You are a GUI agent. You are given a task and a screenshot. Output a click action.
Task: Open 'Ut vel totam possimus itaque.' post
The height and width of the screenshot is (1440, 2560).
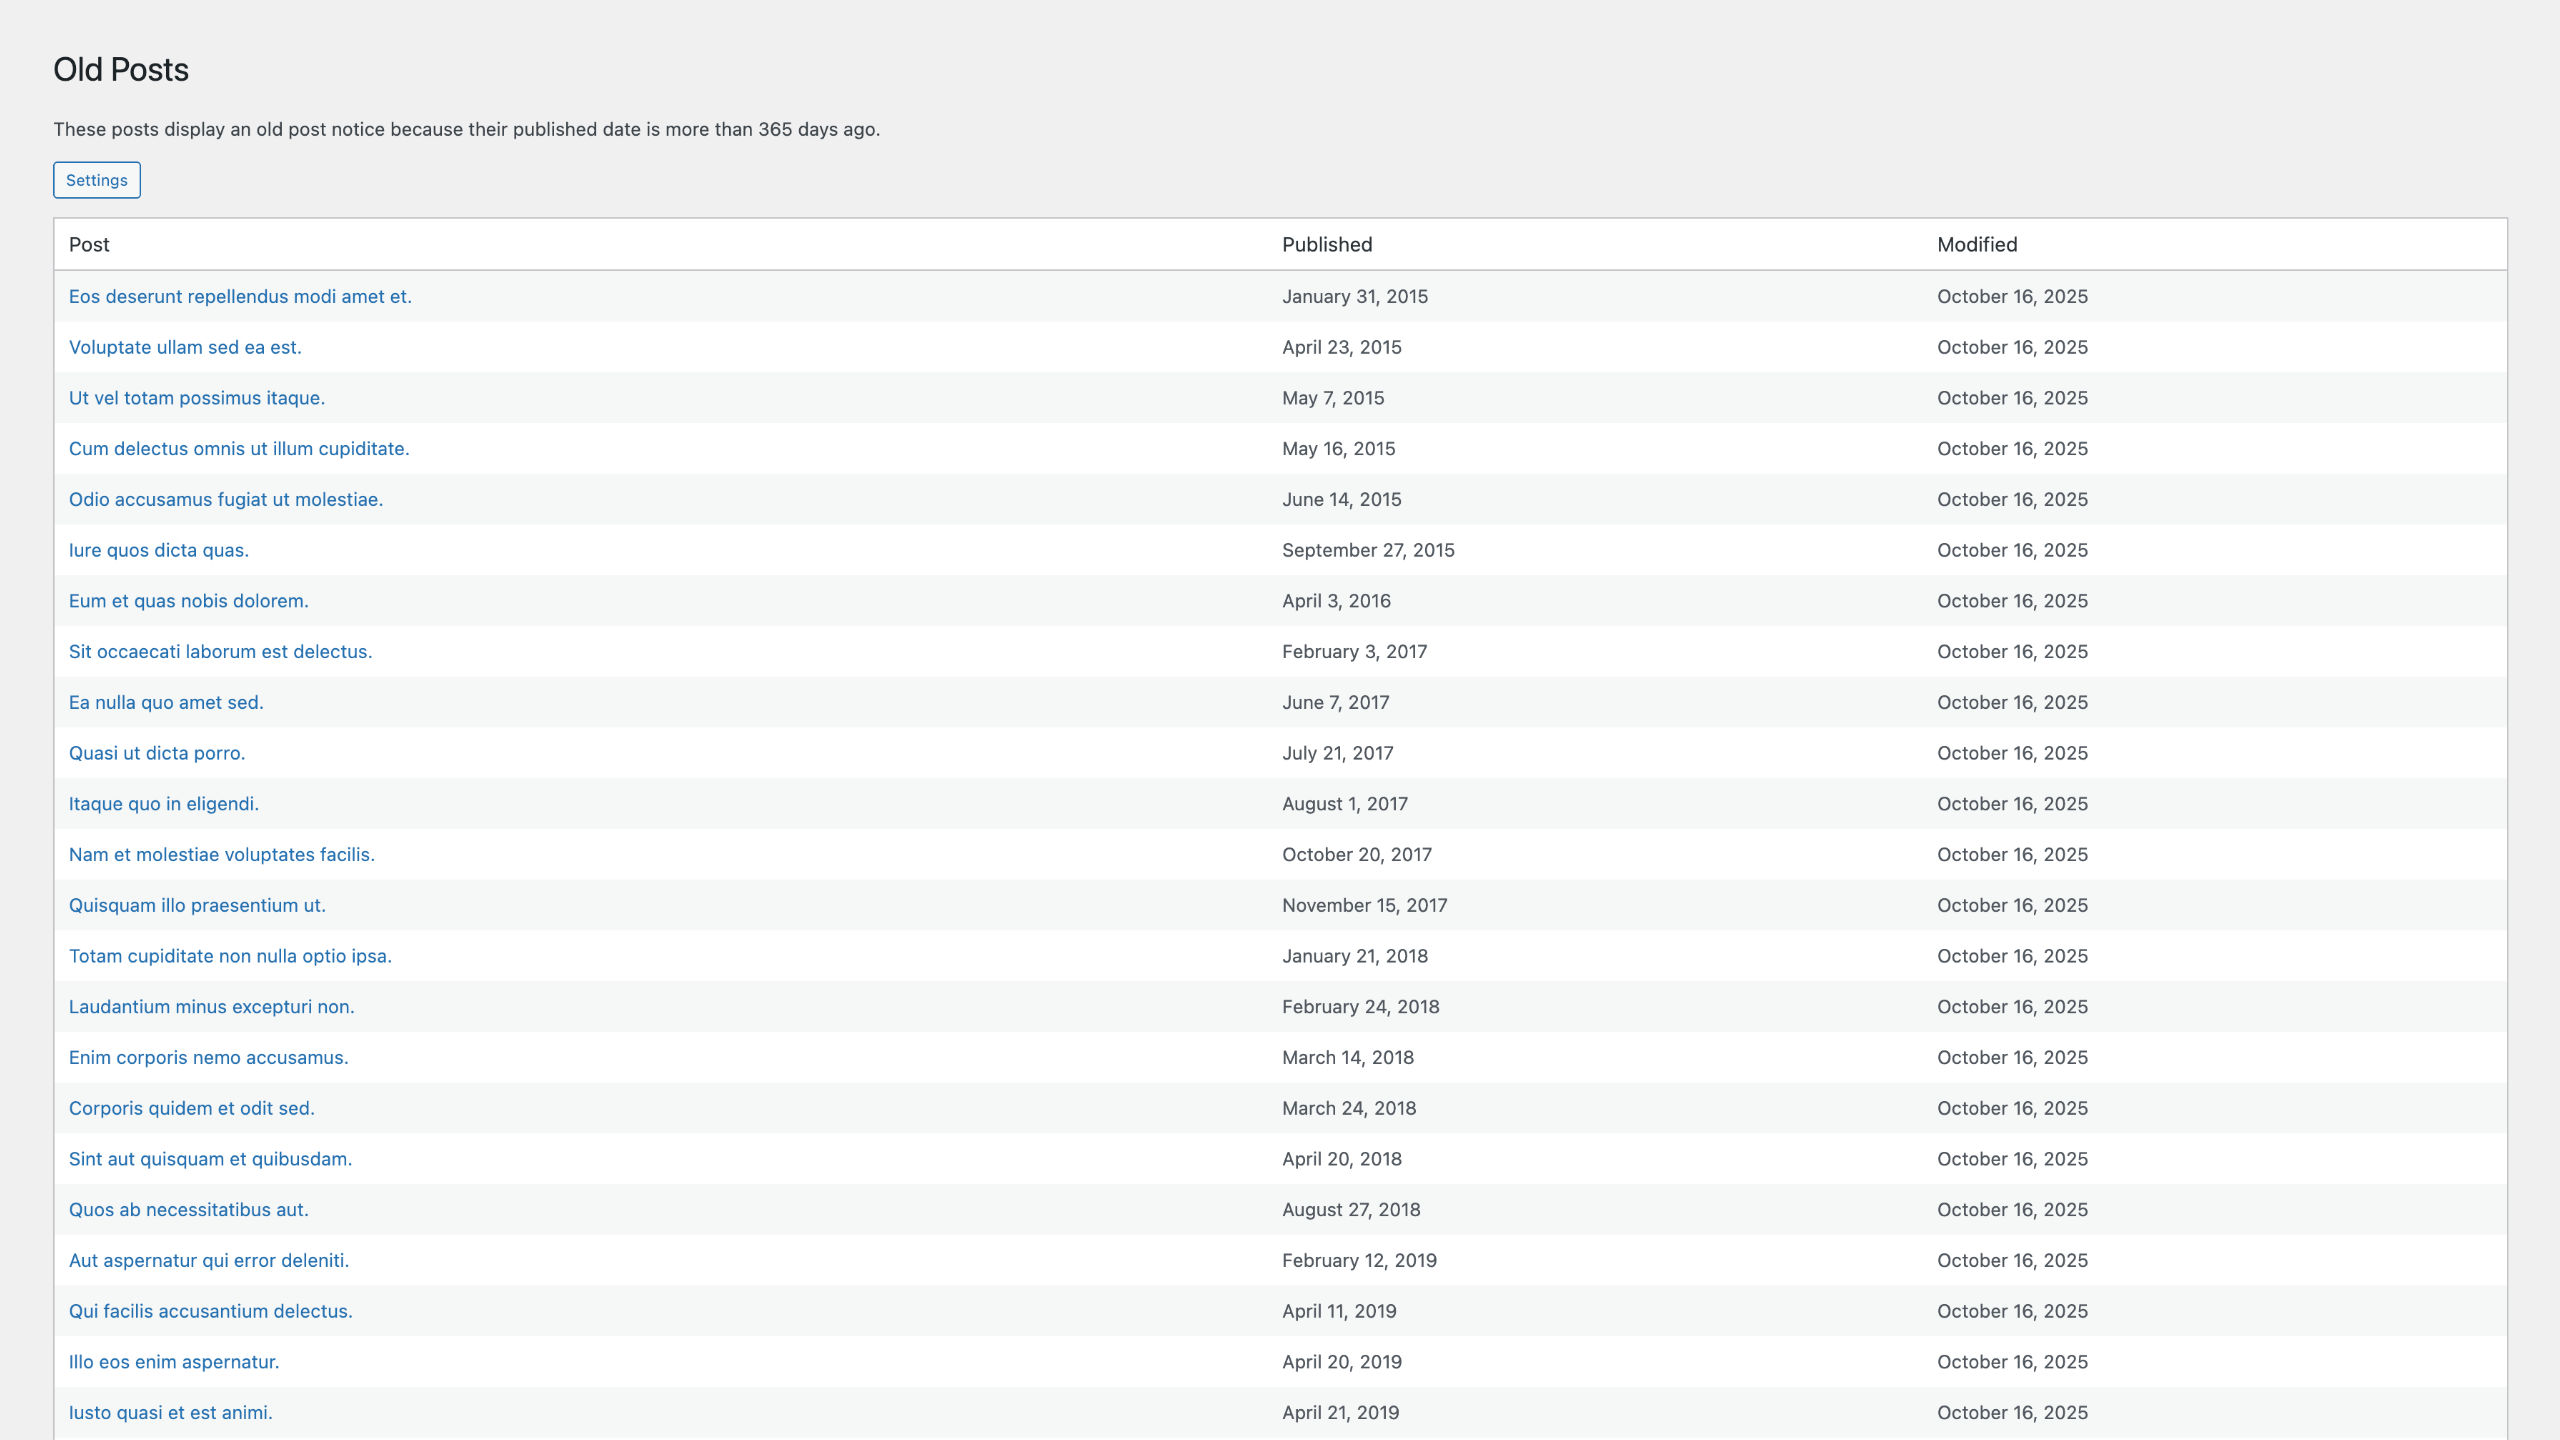[197, 398]
